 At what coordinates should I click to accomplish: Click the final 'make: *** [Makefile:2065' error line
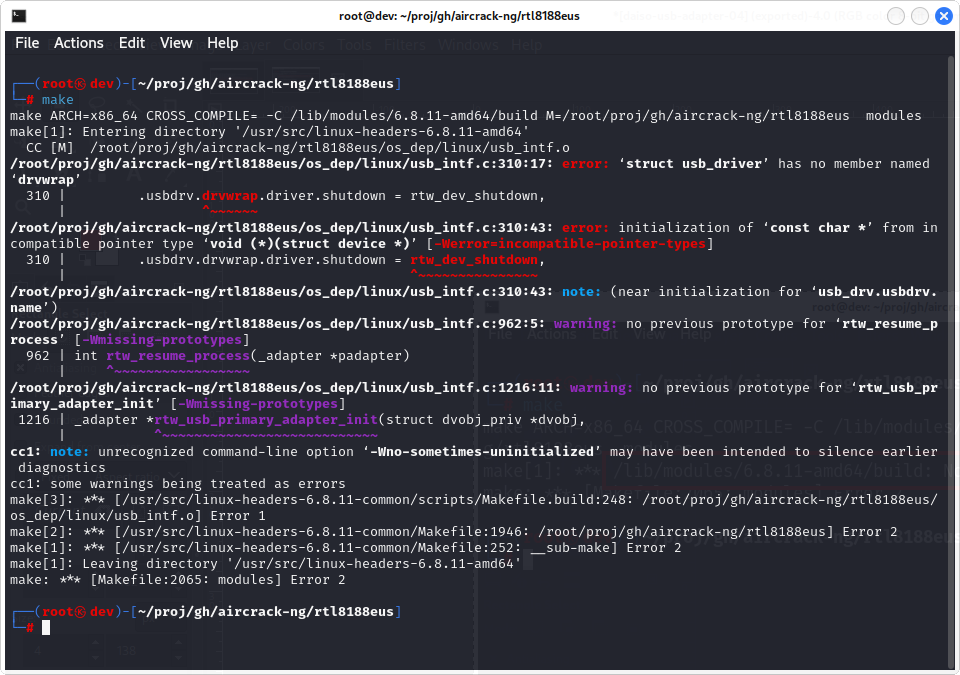coord(178,580)
